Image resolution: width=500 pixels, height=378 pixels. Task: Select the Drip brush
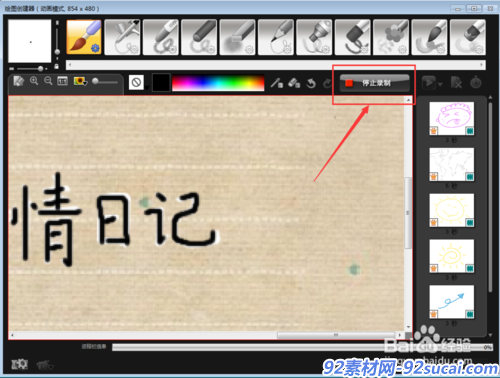429,37
